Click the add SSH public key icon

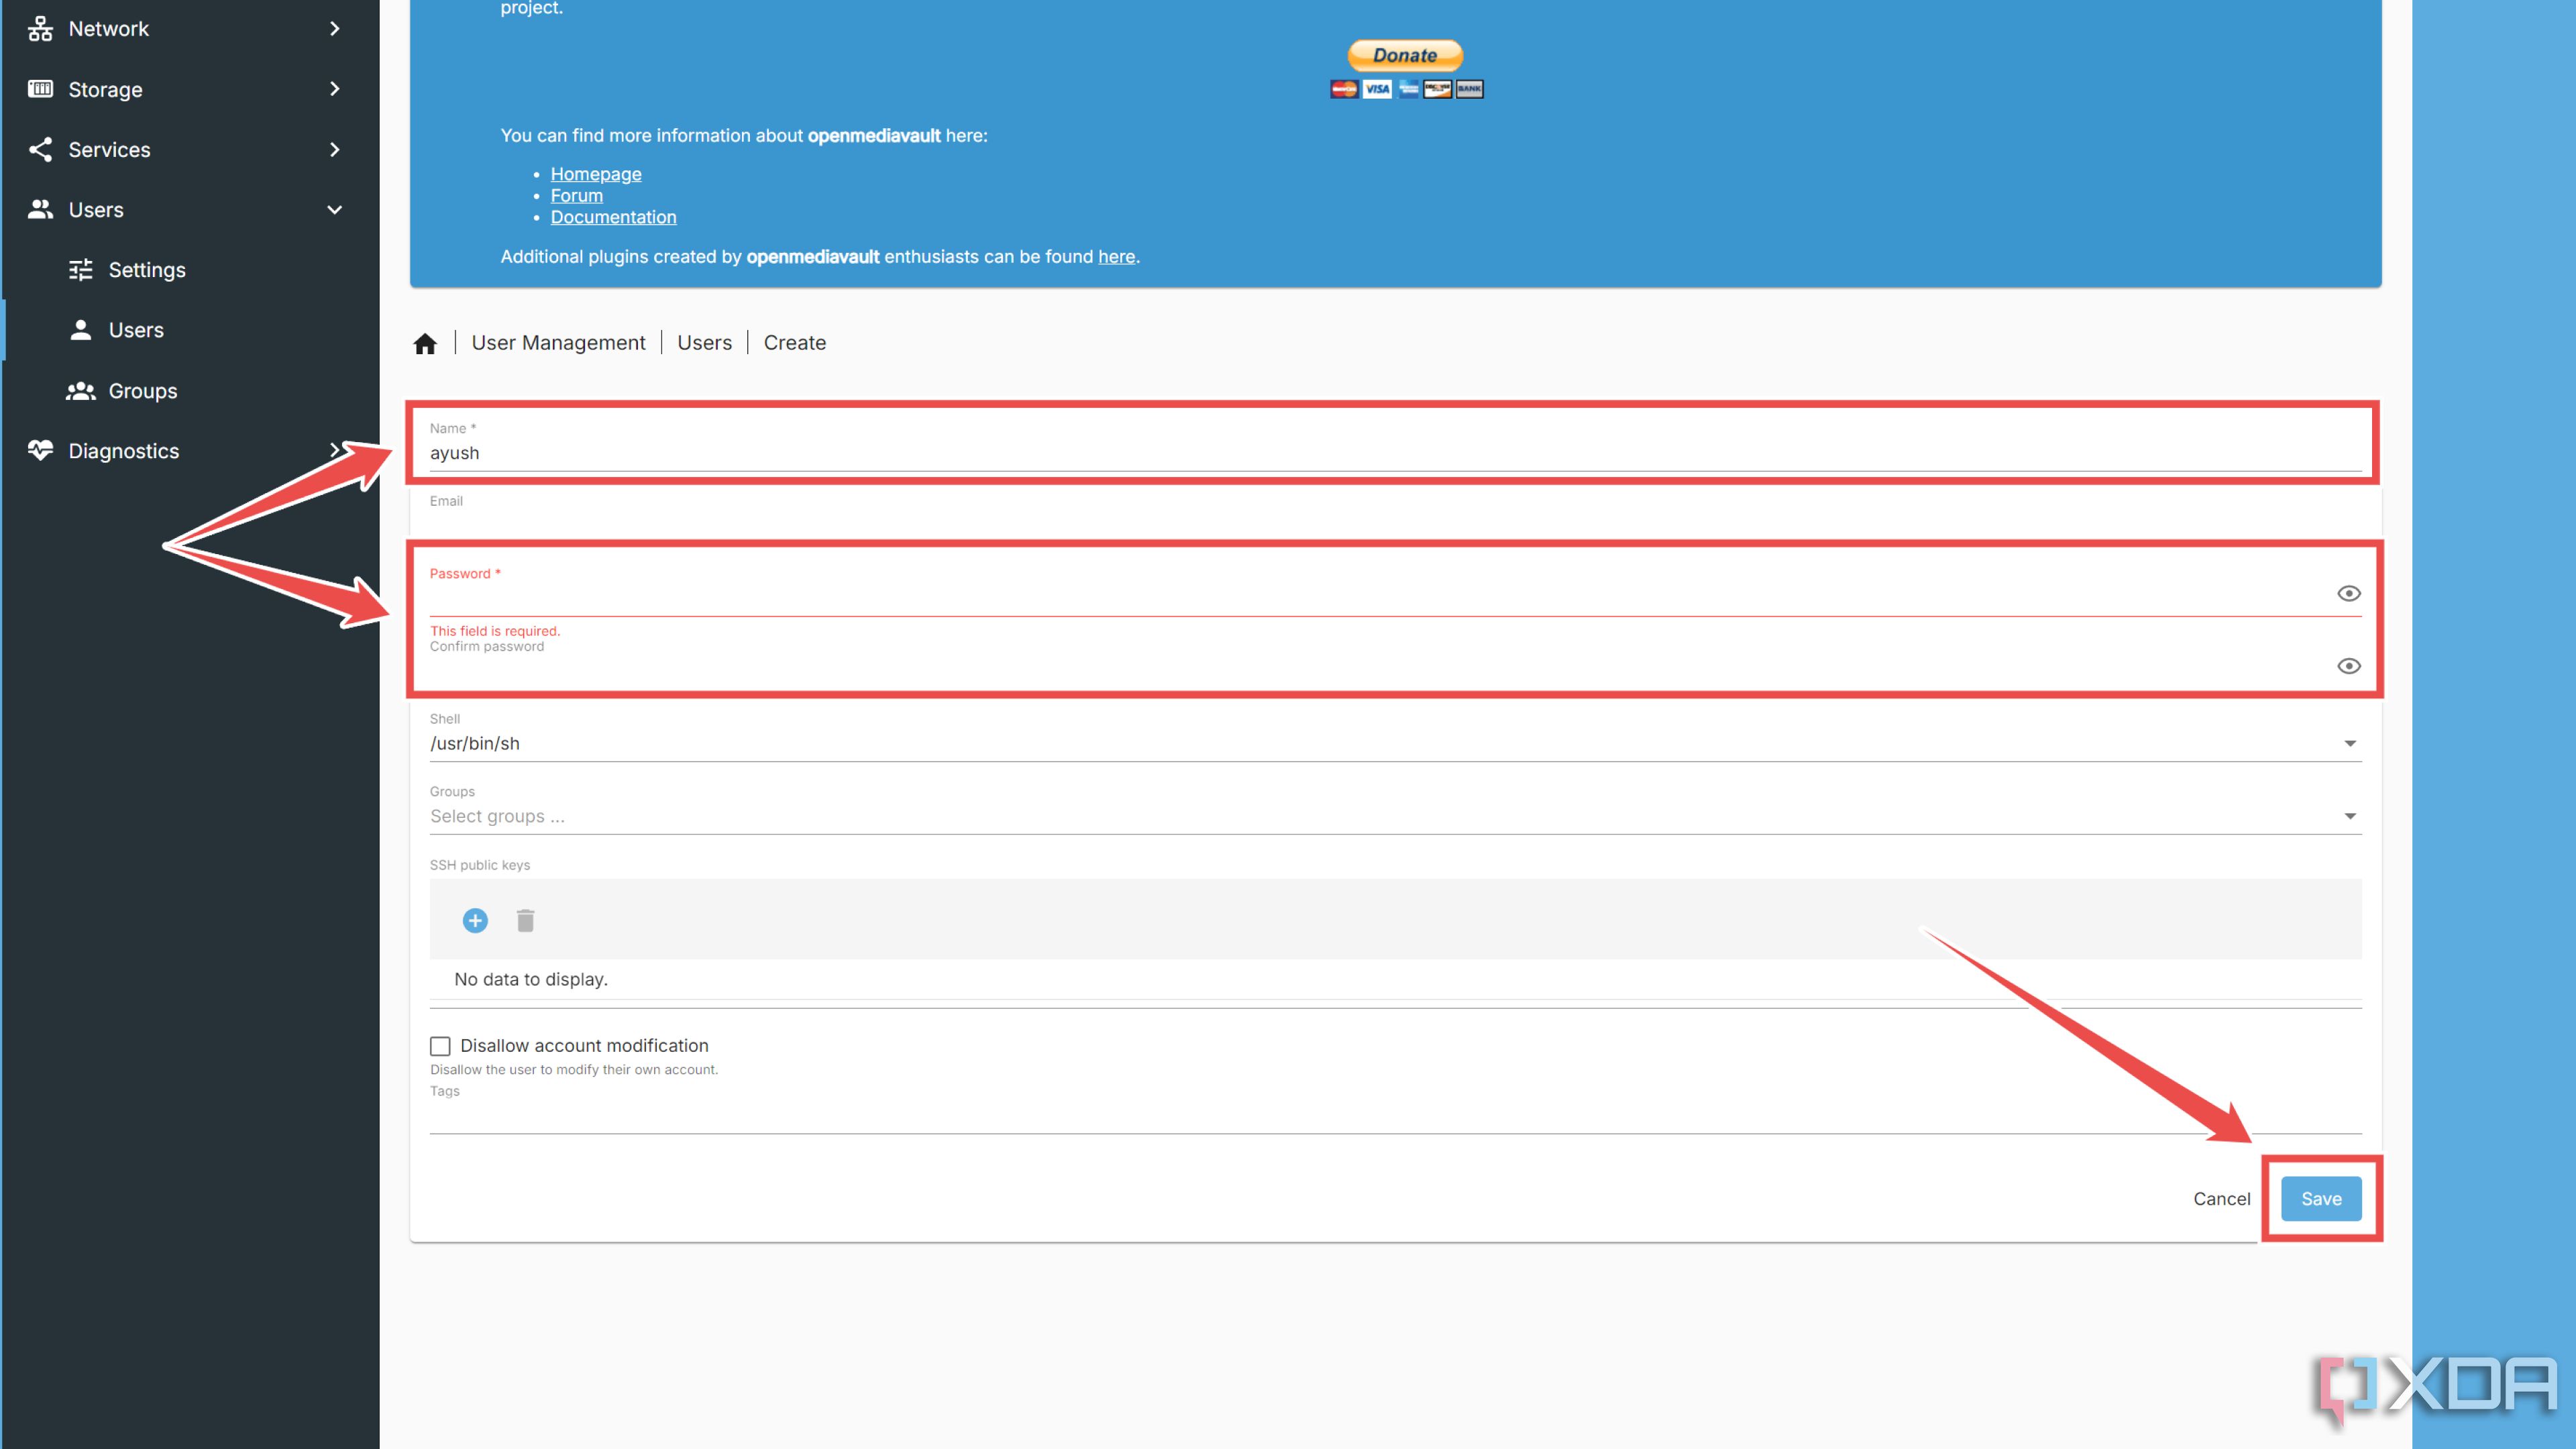tap(474, 920)
